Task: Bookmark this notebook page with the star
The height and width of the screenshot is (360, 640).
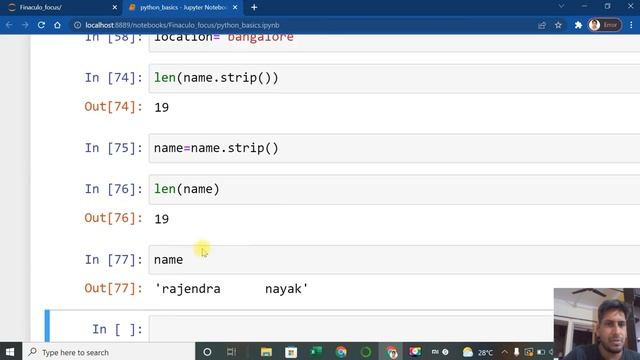Action: pos(558,25)
